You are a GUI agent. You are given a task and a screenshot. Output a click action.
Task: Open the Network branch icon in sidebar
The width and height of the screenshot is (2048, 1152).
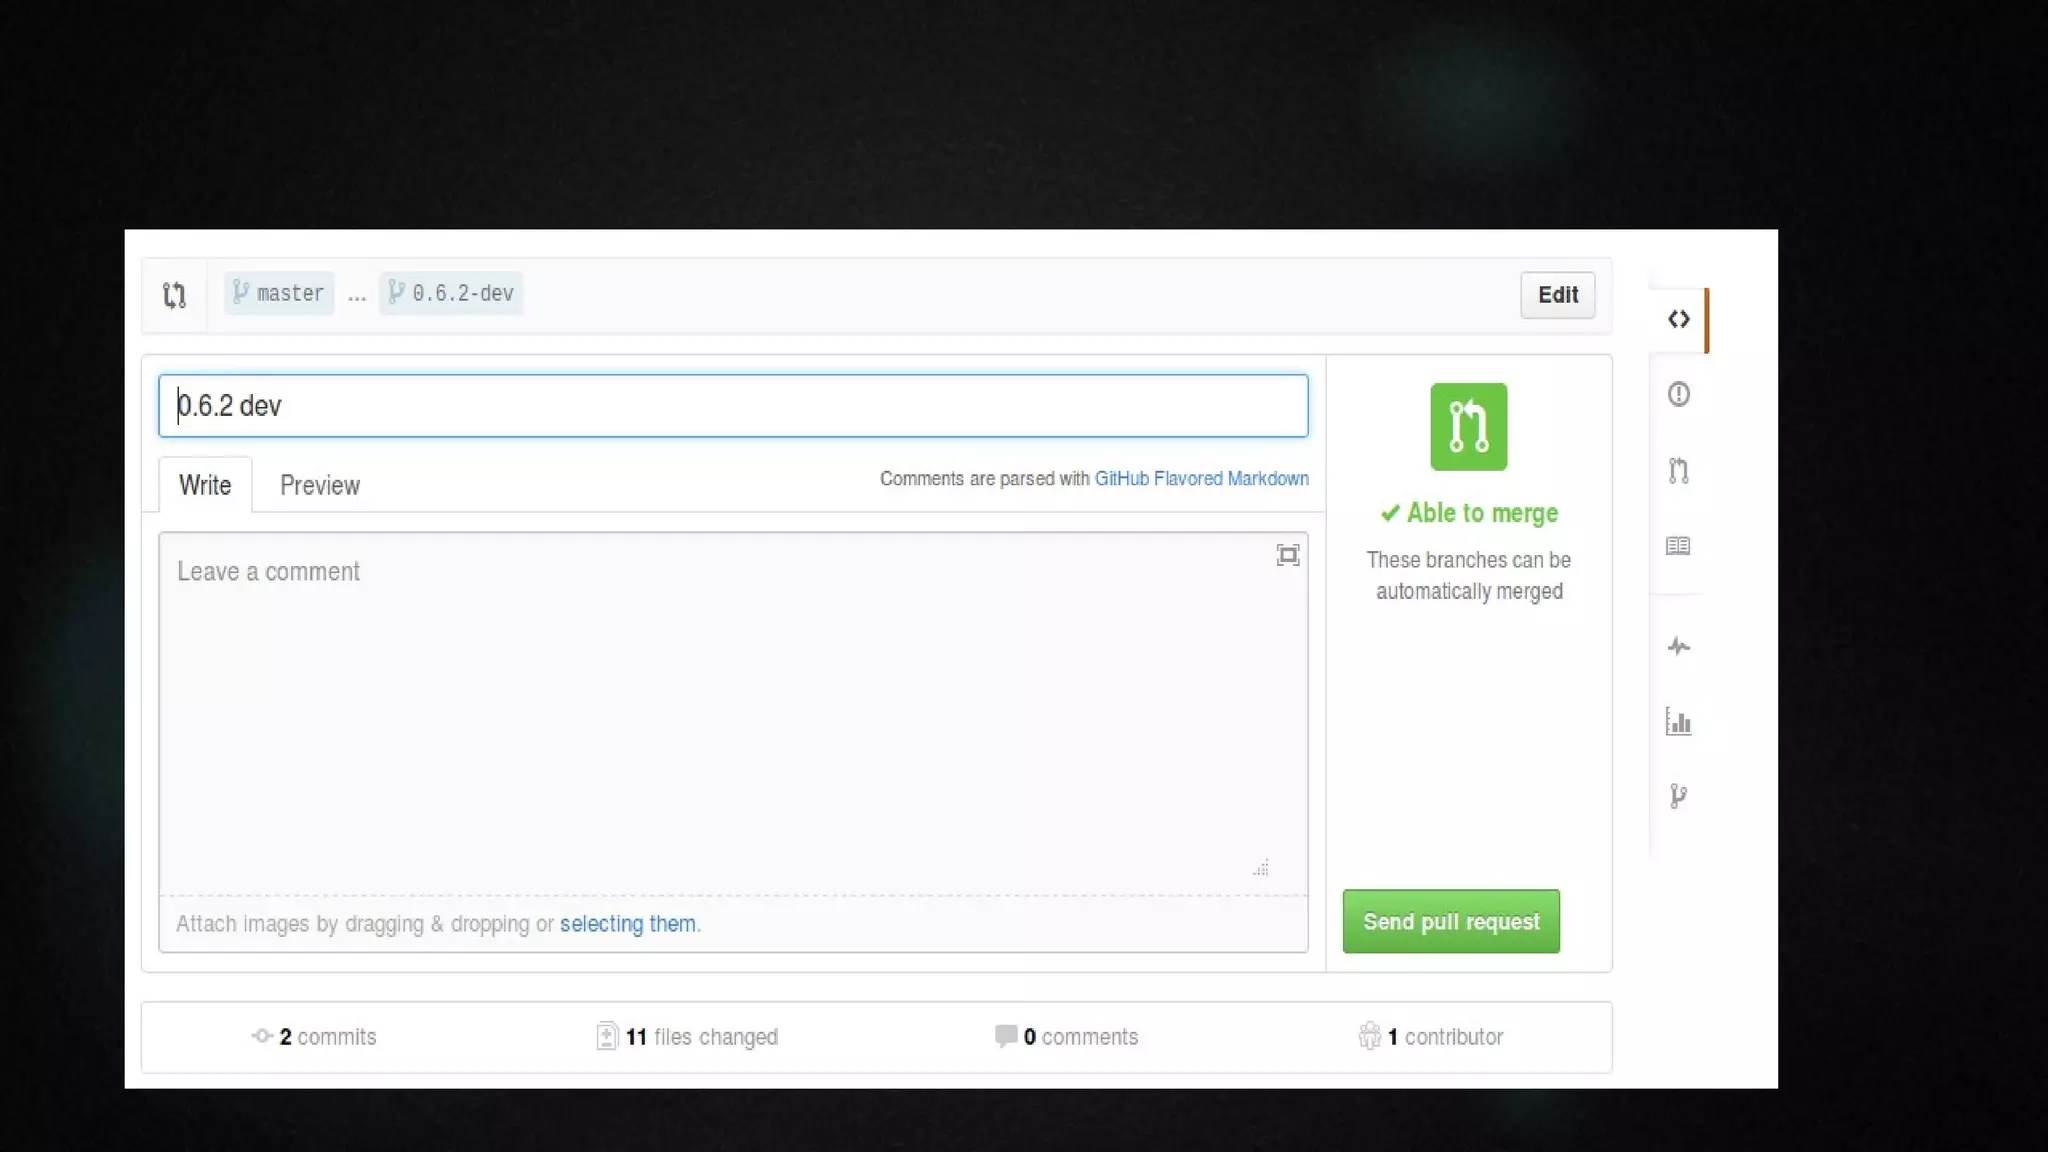(x=1678, y=796)
